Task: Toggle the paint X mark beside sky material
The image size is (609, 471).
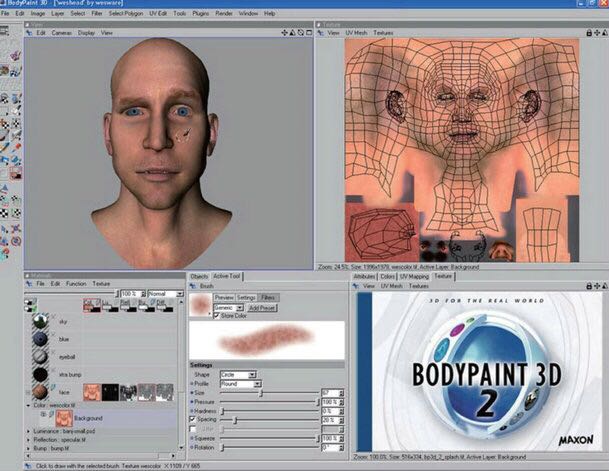Action: click(x=53, y=316)
